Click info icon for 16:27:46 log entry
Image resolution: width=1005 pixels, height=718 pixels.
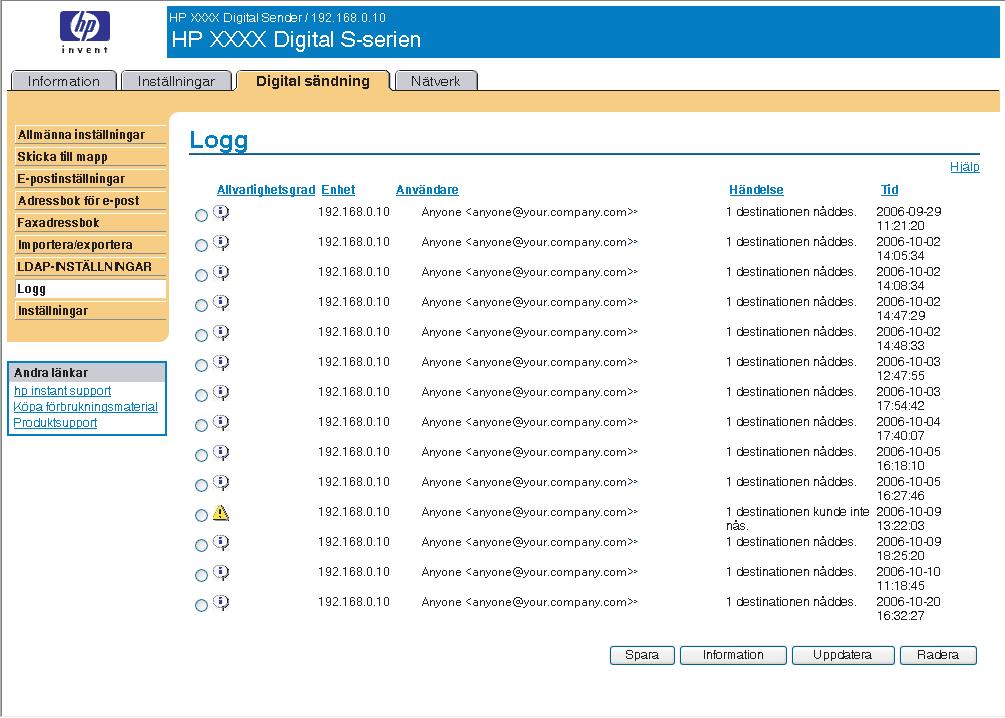(221, 483)
